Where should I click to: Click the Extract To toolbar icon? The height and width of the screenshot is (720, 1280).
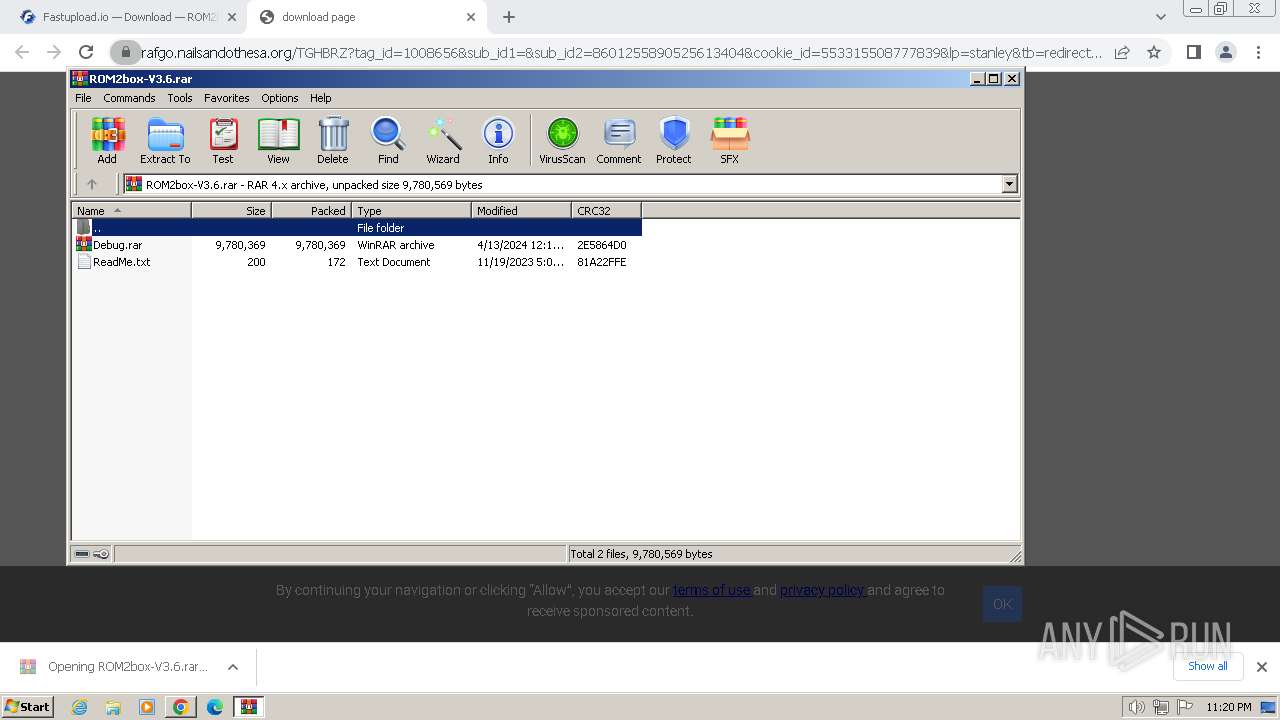(165, 140)
